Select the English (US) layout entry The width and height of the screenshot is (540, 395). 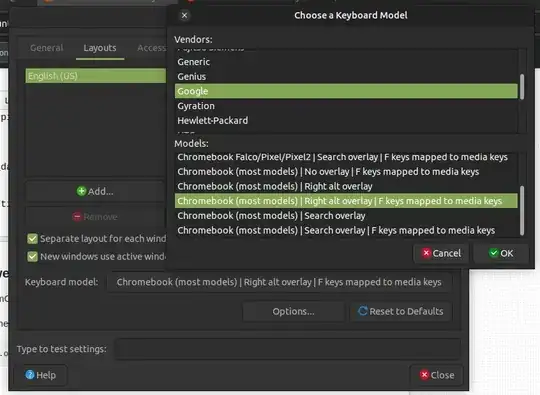tap(95, 76)
